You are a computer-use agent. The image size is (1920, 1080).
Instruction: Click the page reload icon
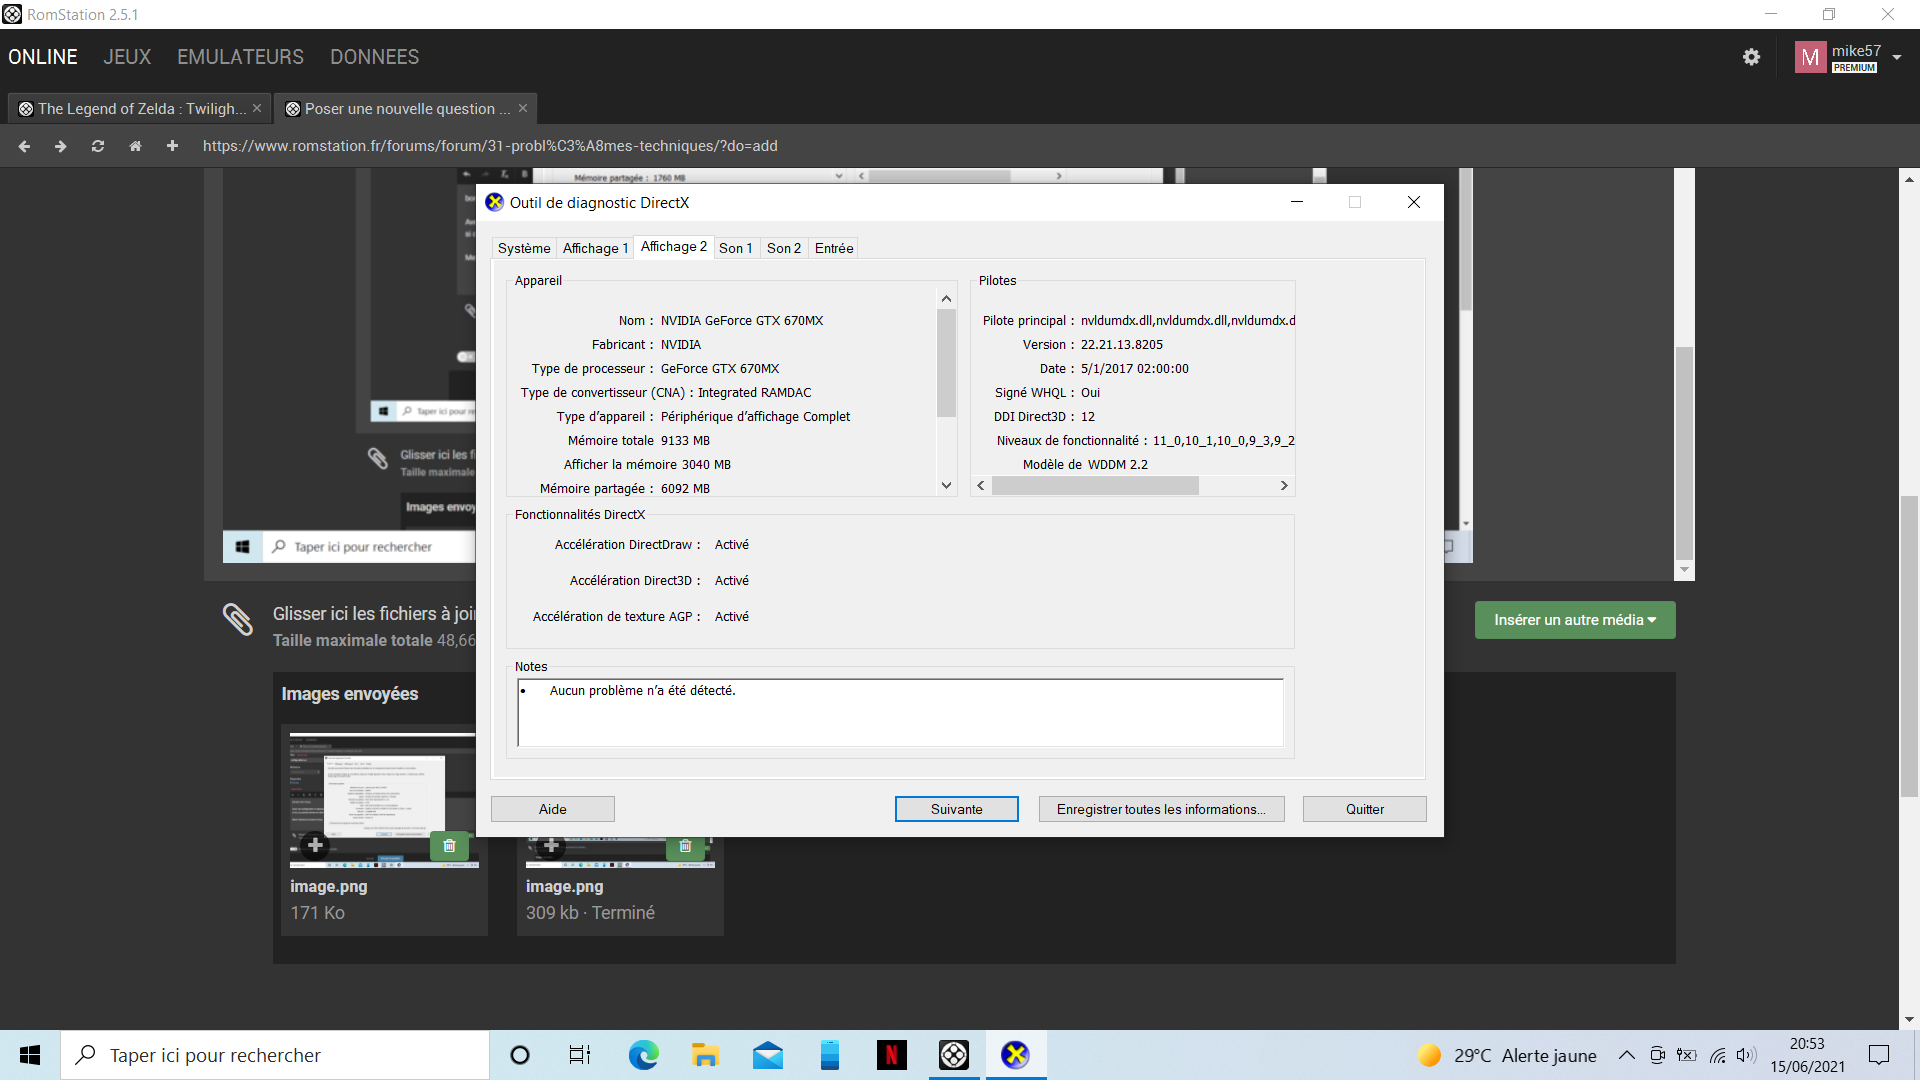tap(98, 146)
